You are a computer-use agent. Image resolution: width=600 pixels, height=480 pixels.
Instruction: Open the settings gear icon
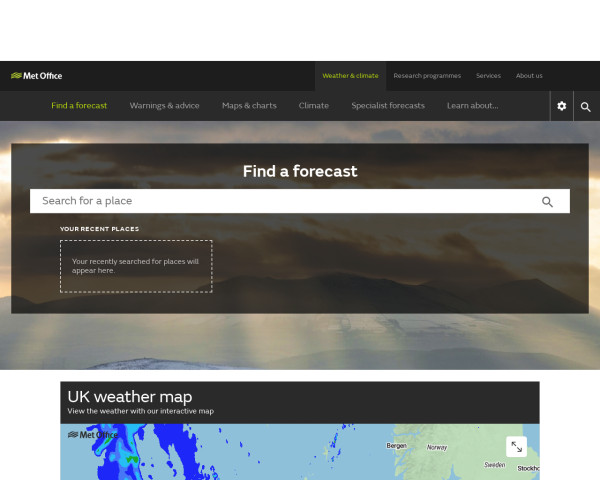561,106
